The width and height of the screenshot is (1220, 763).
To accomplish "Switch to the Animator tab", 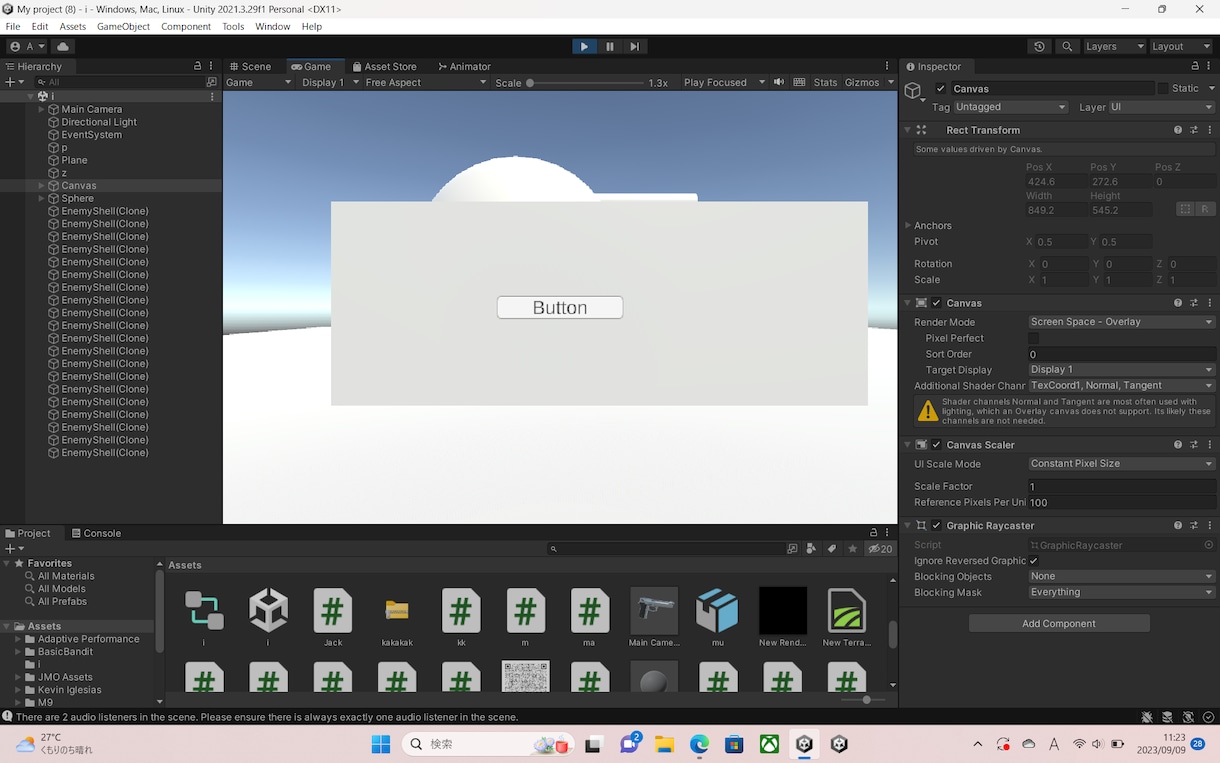I will click(x=465, y=66).
